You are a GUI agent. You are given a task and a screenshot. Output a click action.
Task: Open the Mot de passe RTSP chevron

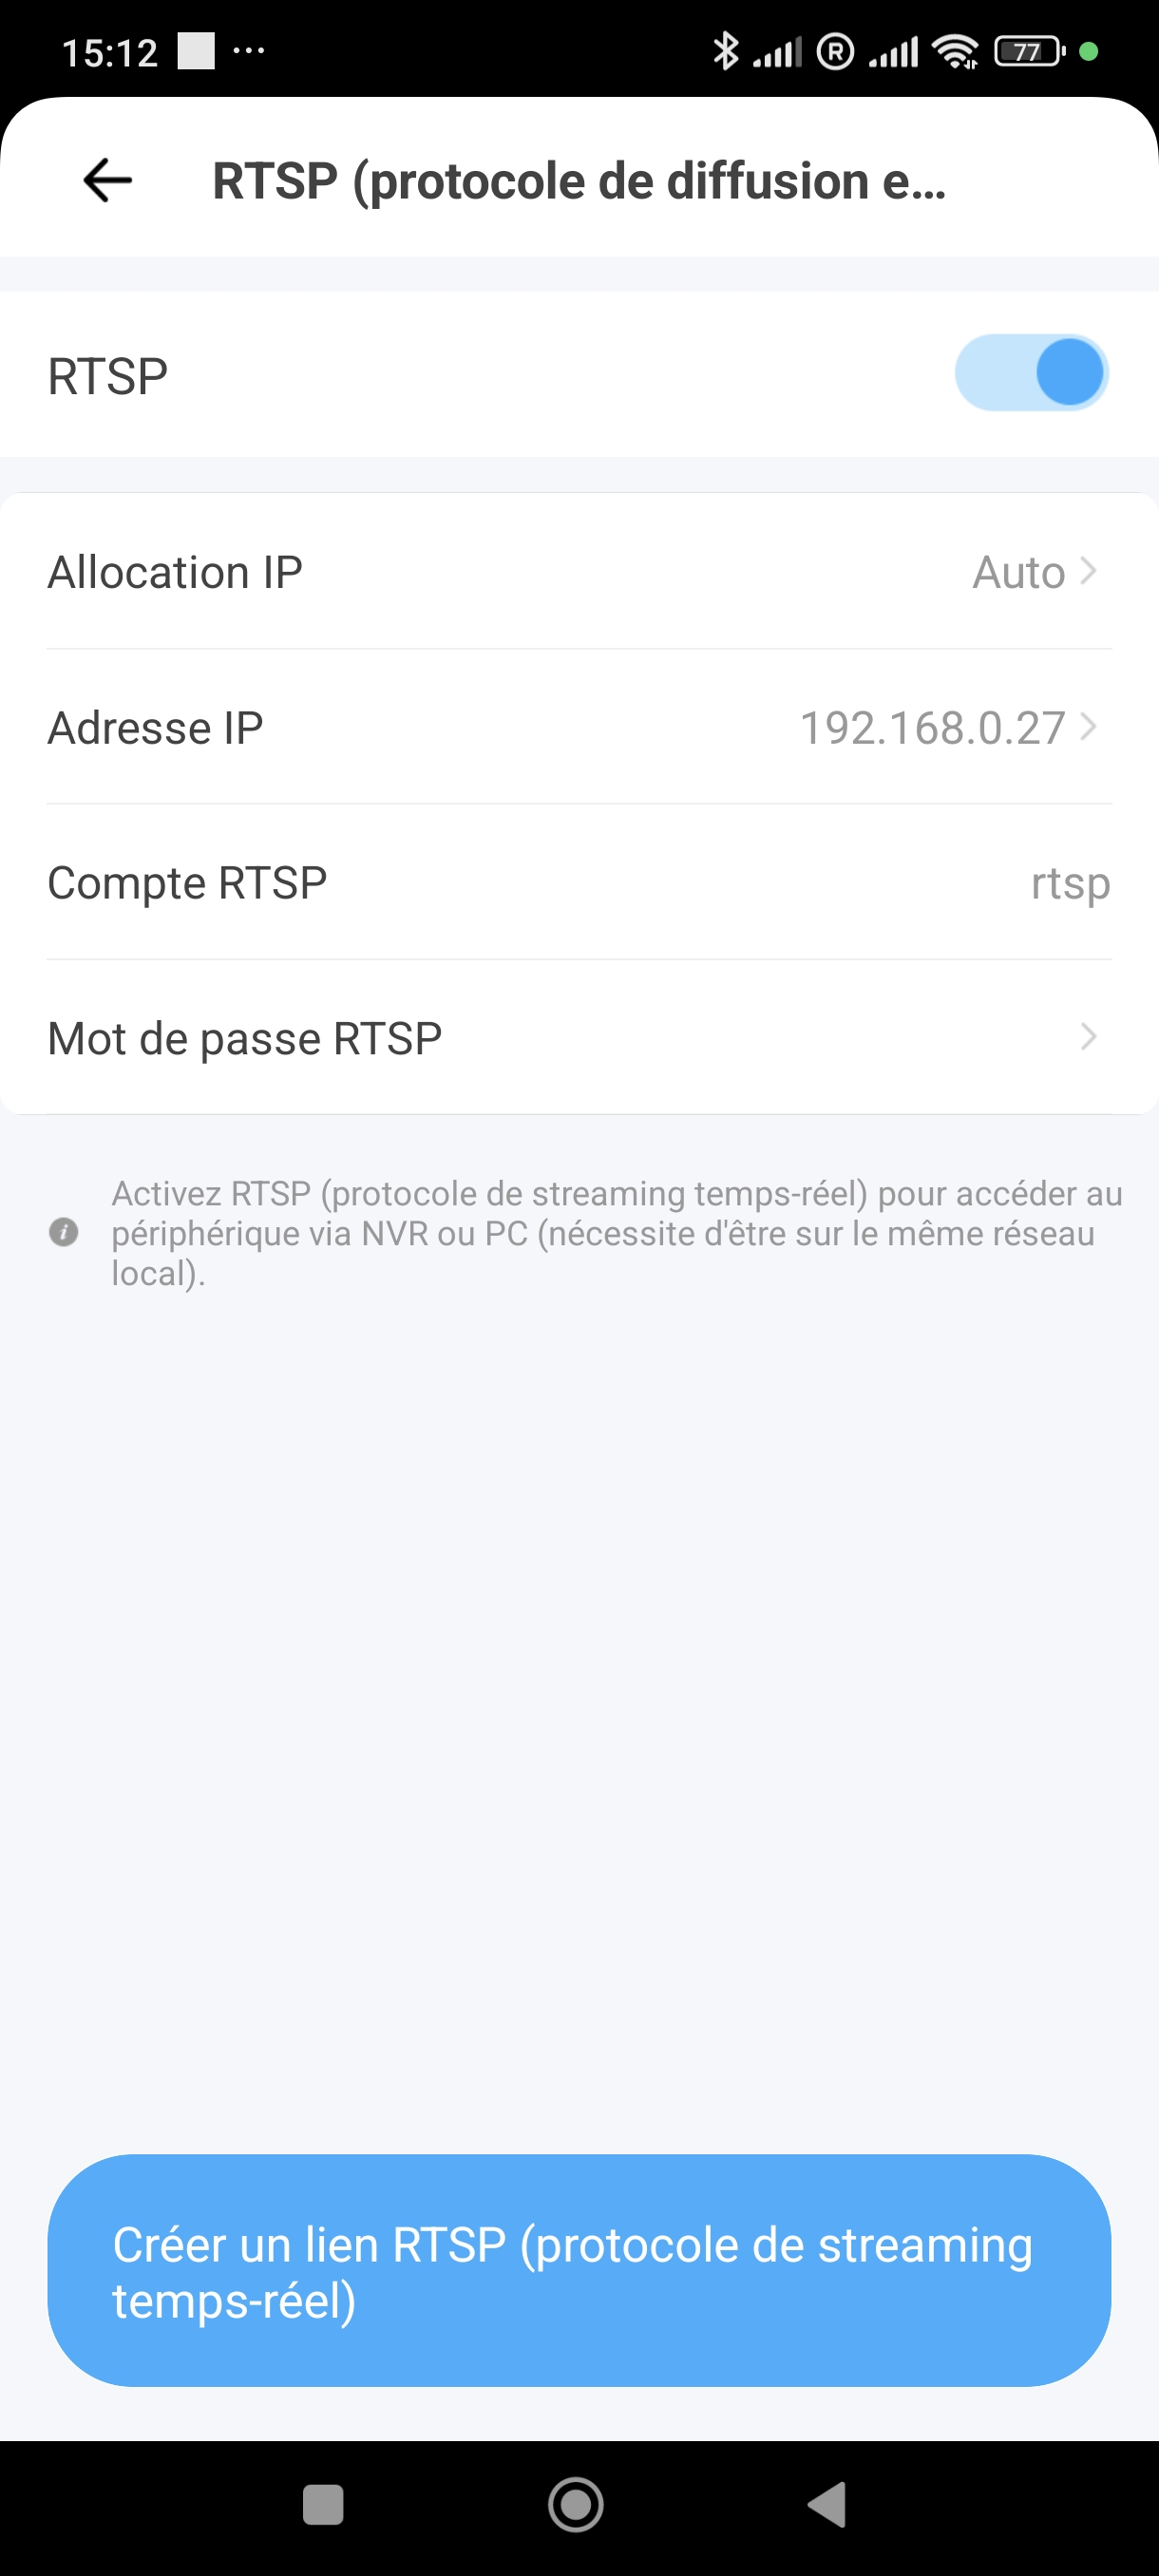1088,1037
